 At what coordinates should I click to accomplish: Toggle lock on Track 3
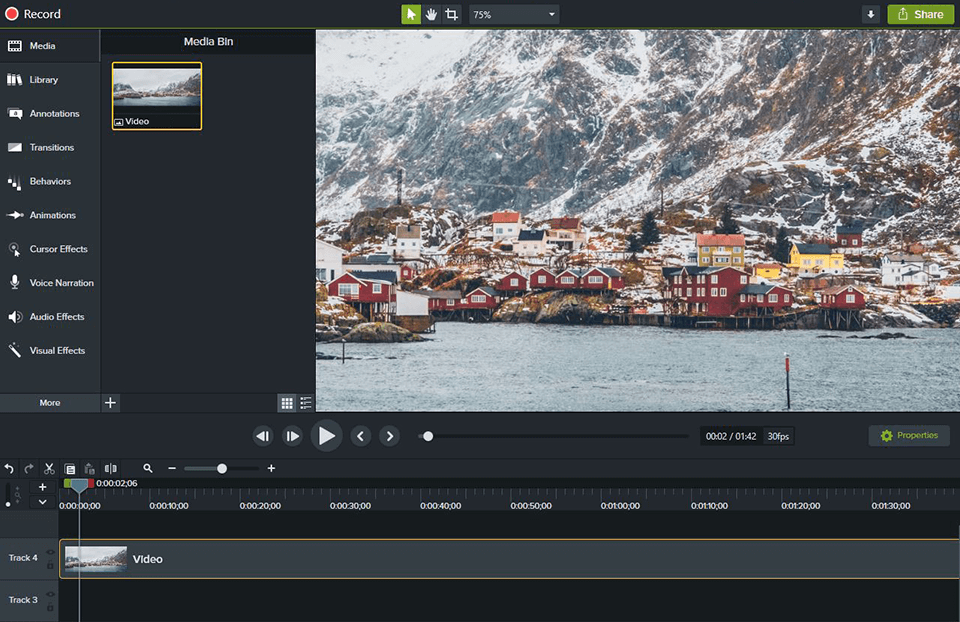point(50,607)
